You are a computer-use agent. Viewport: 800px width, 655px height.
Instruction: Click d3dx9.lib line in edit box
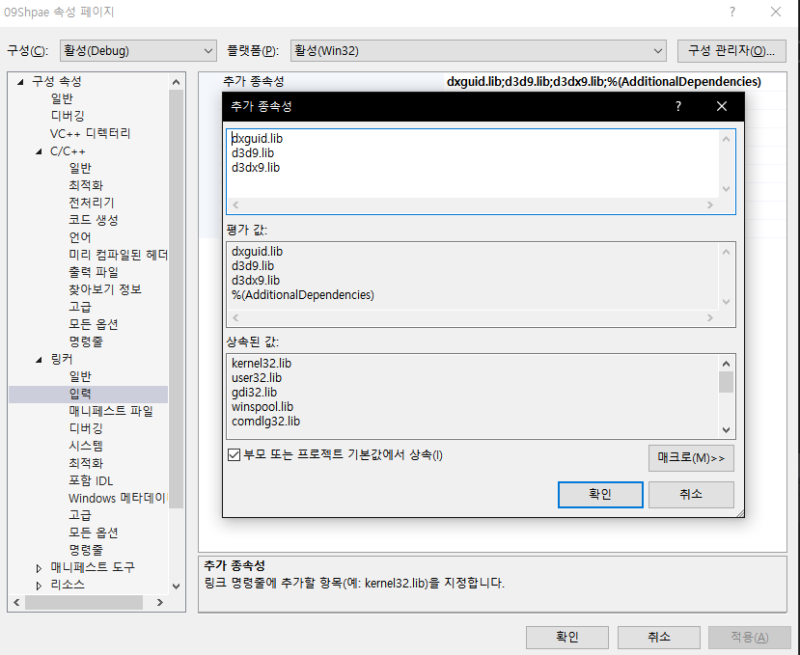point(256,168)
